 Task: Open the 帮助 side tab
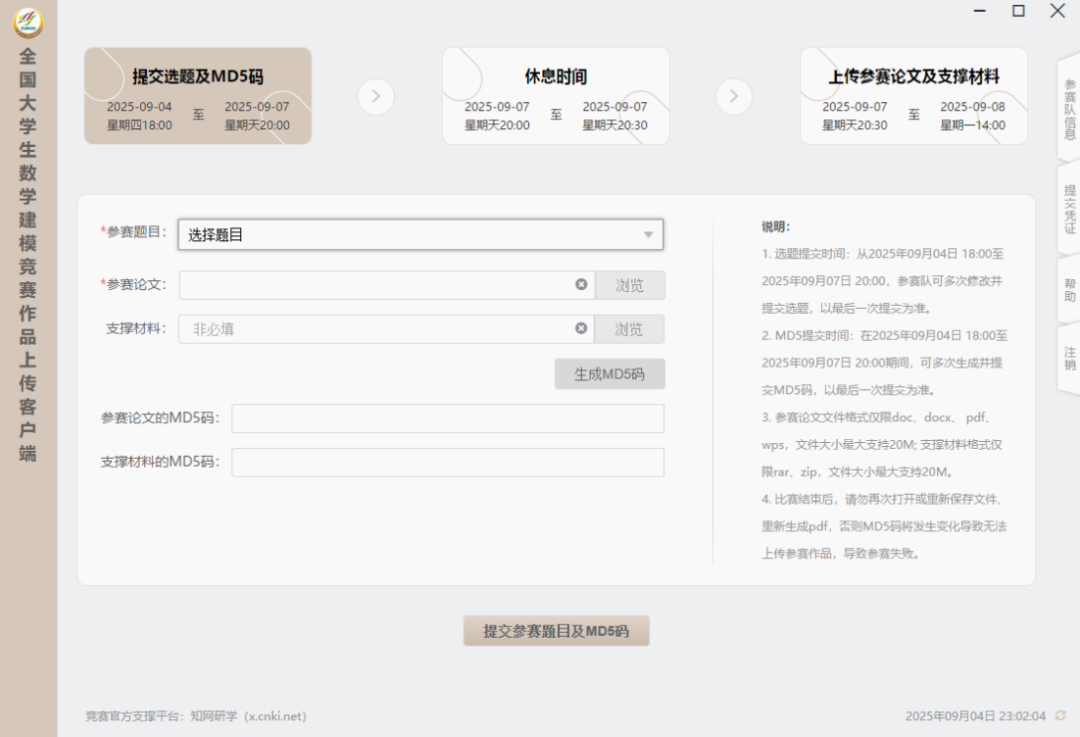click(x=1069, y=290)
